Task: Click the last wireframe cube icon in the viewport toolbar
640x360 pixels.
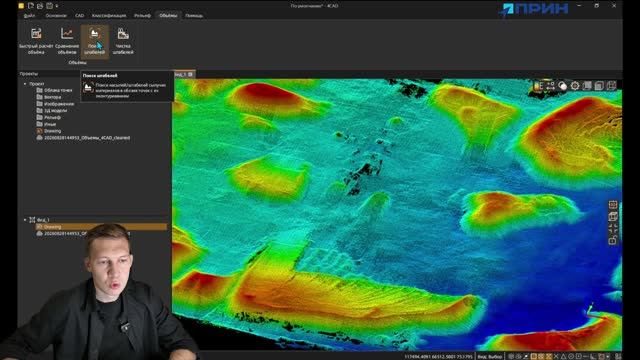Action: tap(611, 86)
